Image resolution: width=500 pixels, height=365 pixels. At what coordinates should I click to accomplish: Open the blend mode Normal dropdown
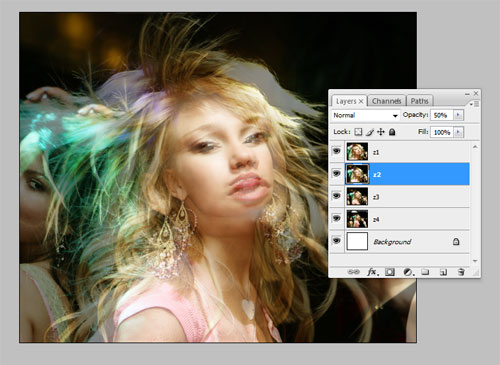[x=365, y=115]
